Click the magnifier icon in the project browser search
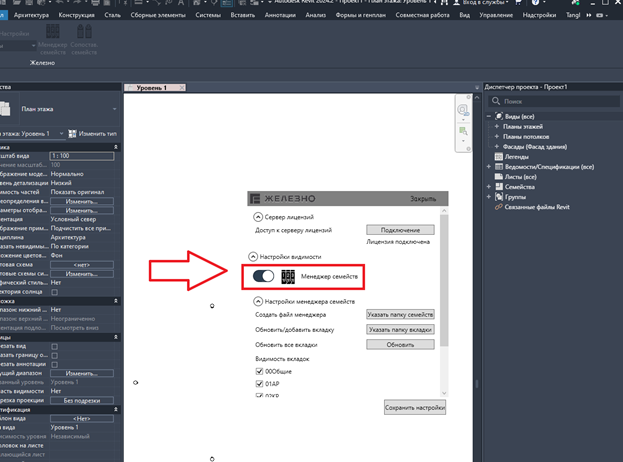The width and height of the screenshot is (623, 462). coord(496,101)
